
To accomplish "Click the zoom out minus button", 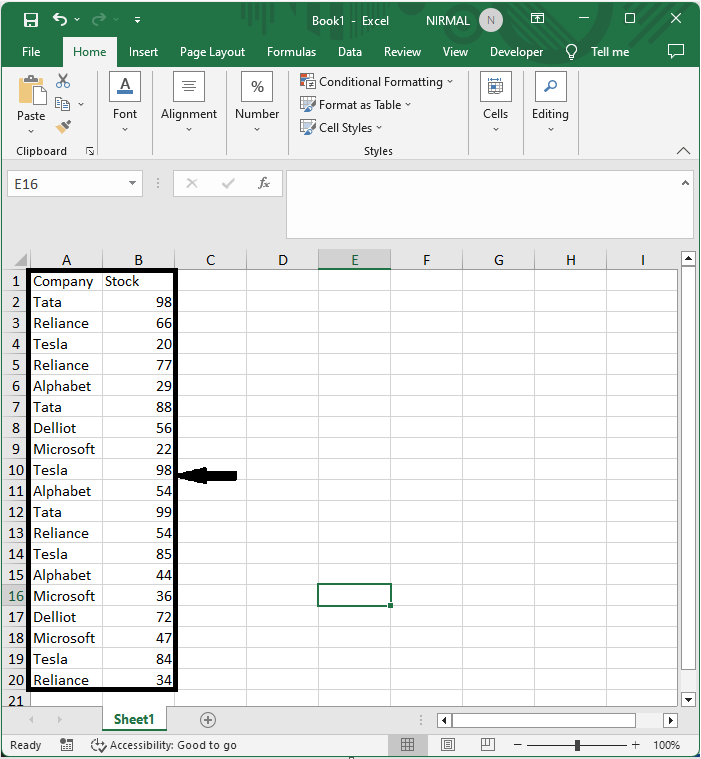I will point(518,744).
